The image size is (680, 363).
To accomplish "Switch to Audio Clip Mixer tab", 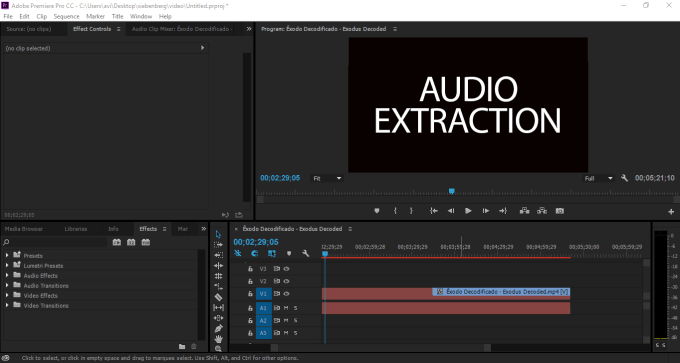I will [182, 29].
